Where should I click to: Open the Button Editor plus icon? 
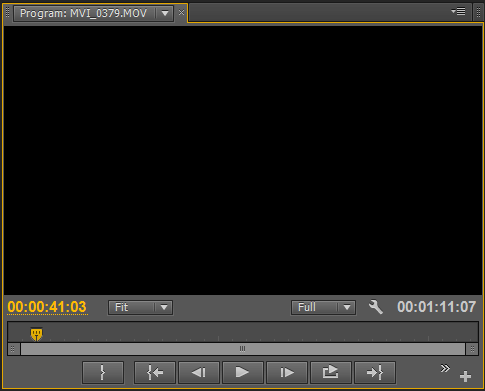tap(465, 376)
